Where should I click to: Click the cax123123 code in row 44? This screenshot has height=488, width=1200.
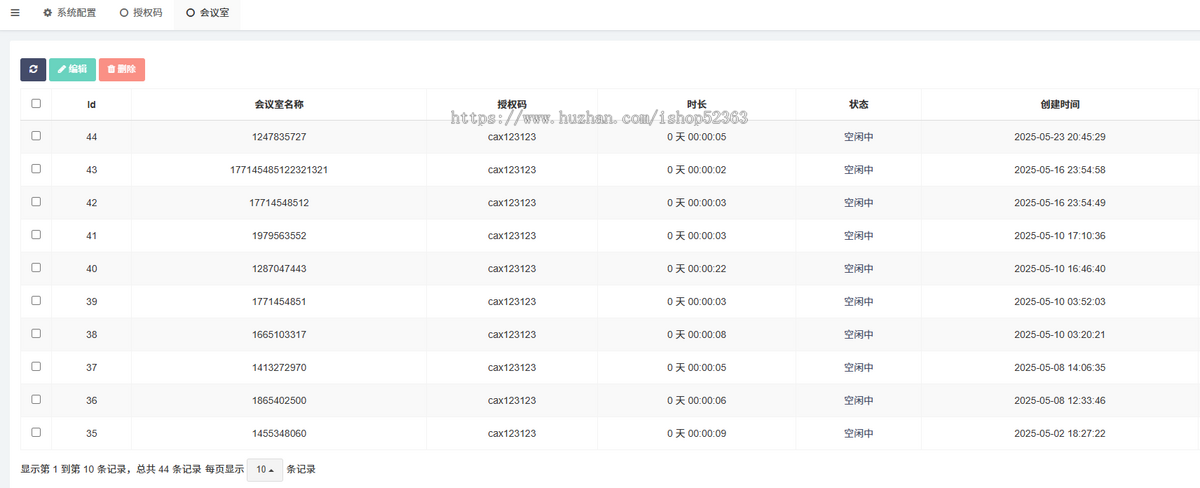(512, 137)
